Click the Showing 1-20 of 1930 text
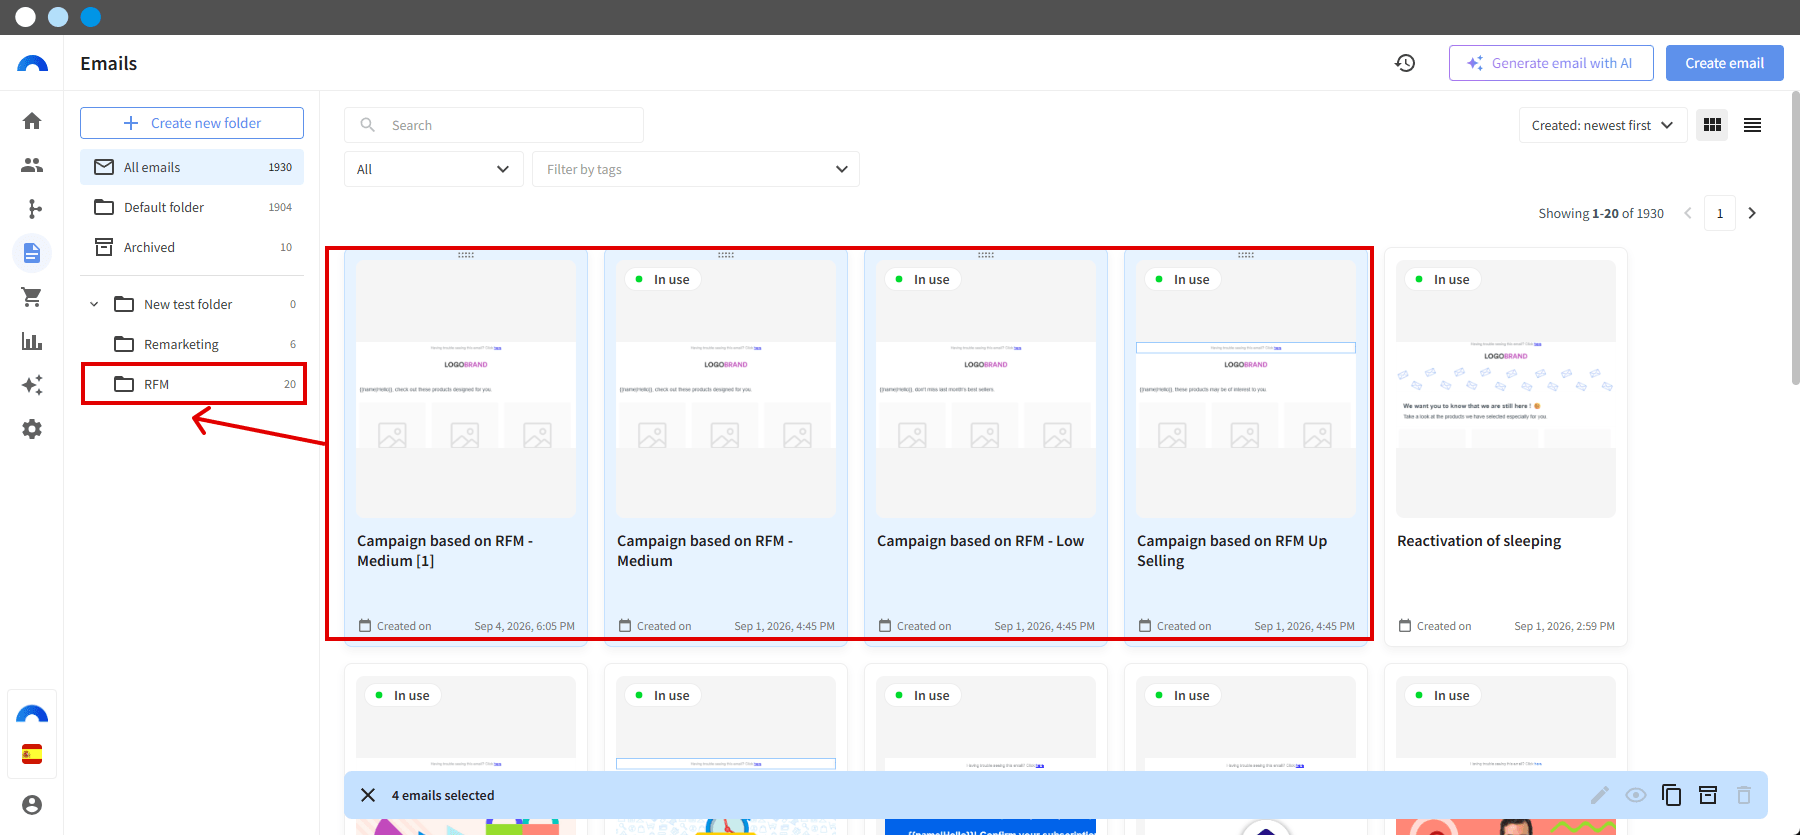The height and width of the screenshot is (835, 1800). [1601, 213]
